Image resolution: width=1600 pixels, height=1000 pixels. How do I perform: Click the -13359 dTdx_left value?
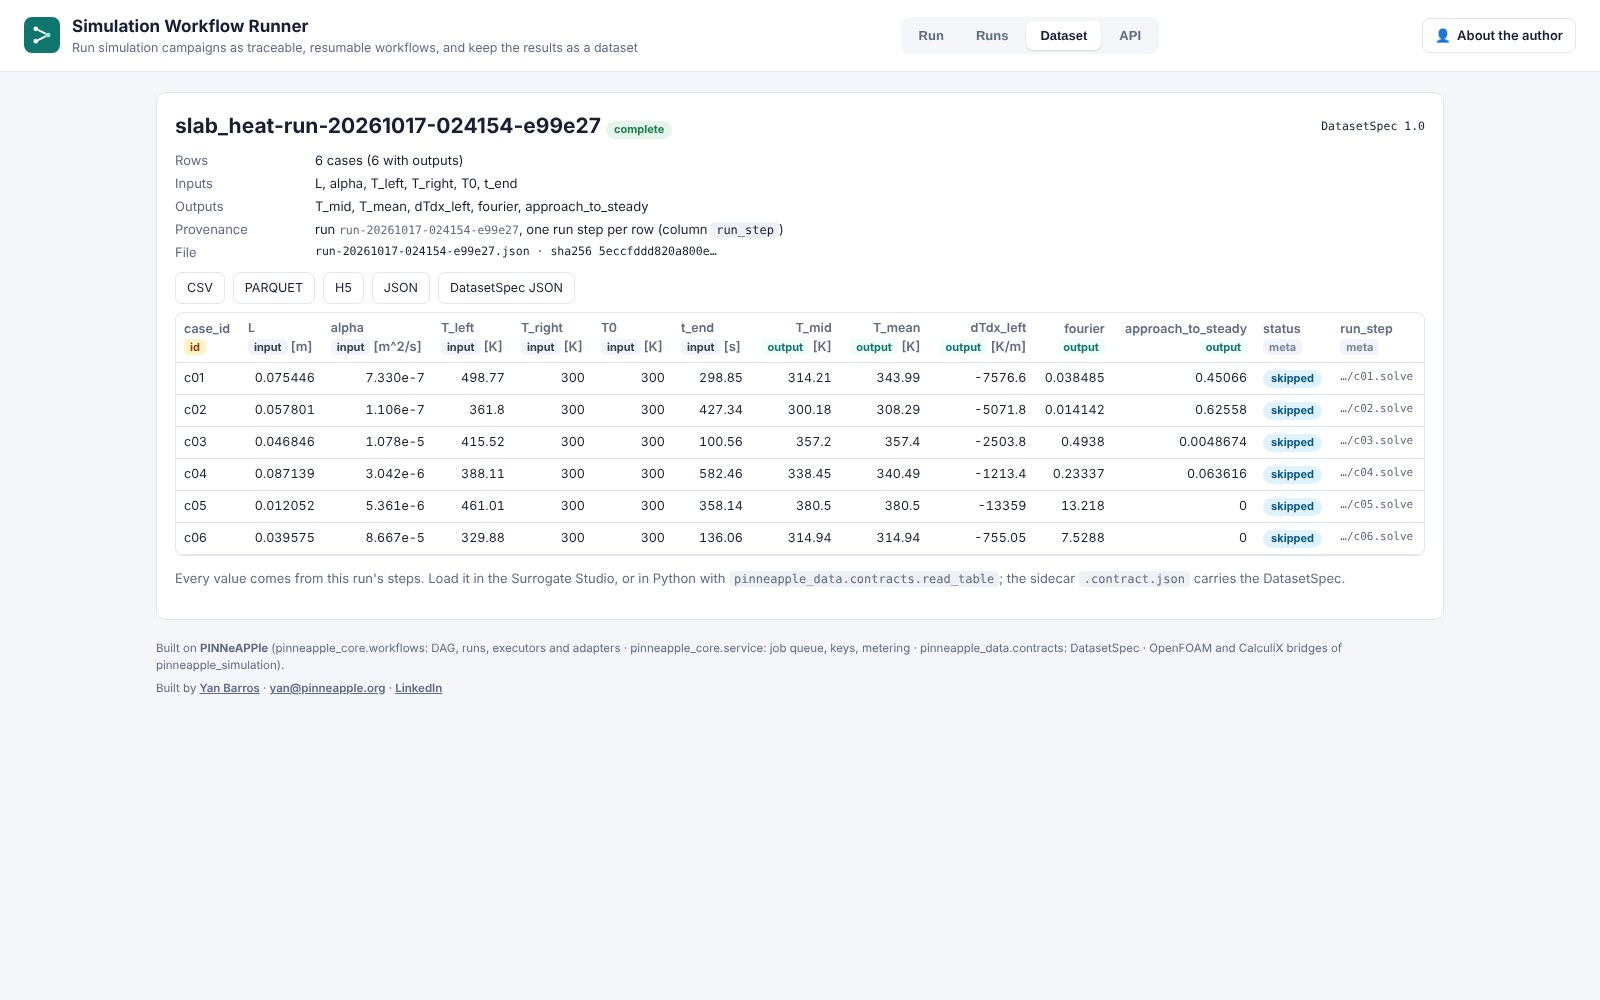(1002, 506)
